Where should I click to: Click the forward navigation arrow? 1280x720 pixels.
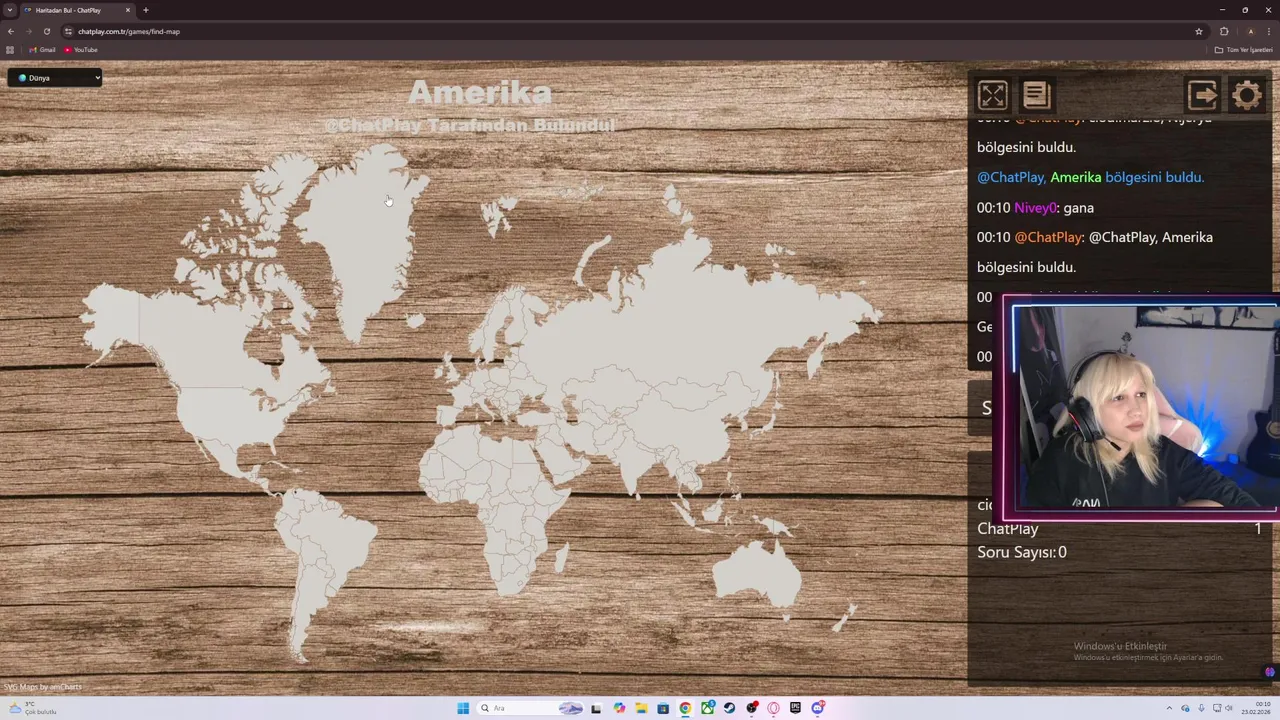(28, 31)
